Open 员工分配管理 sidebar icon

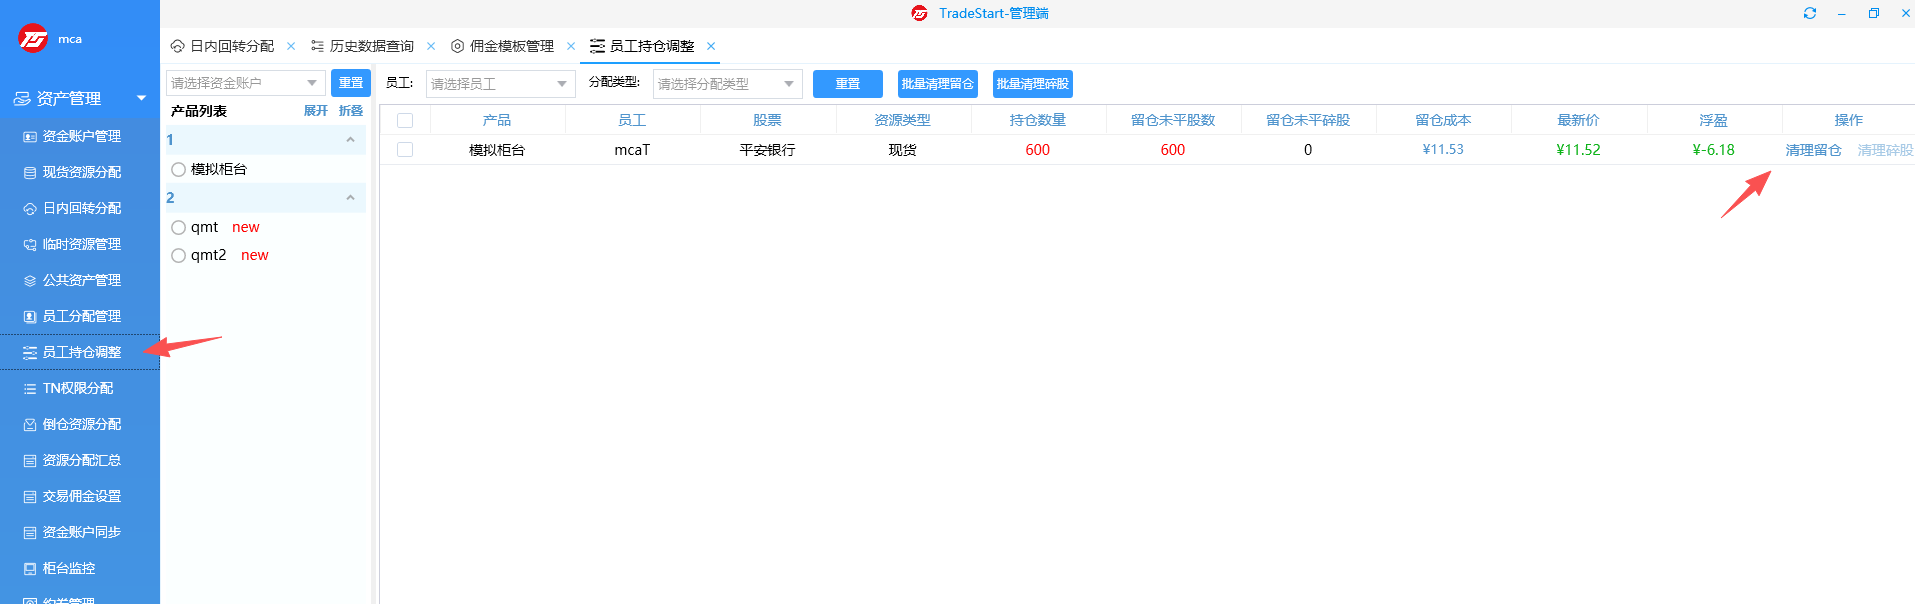30,317
